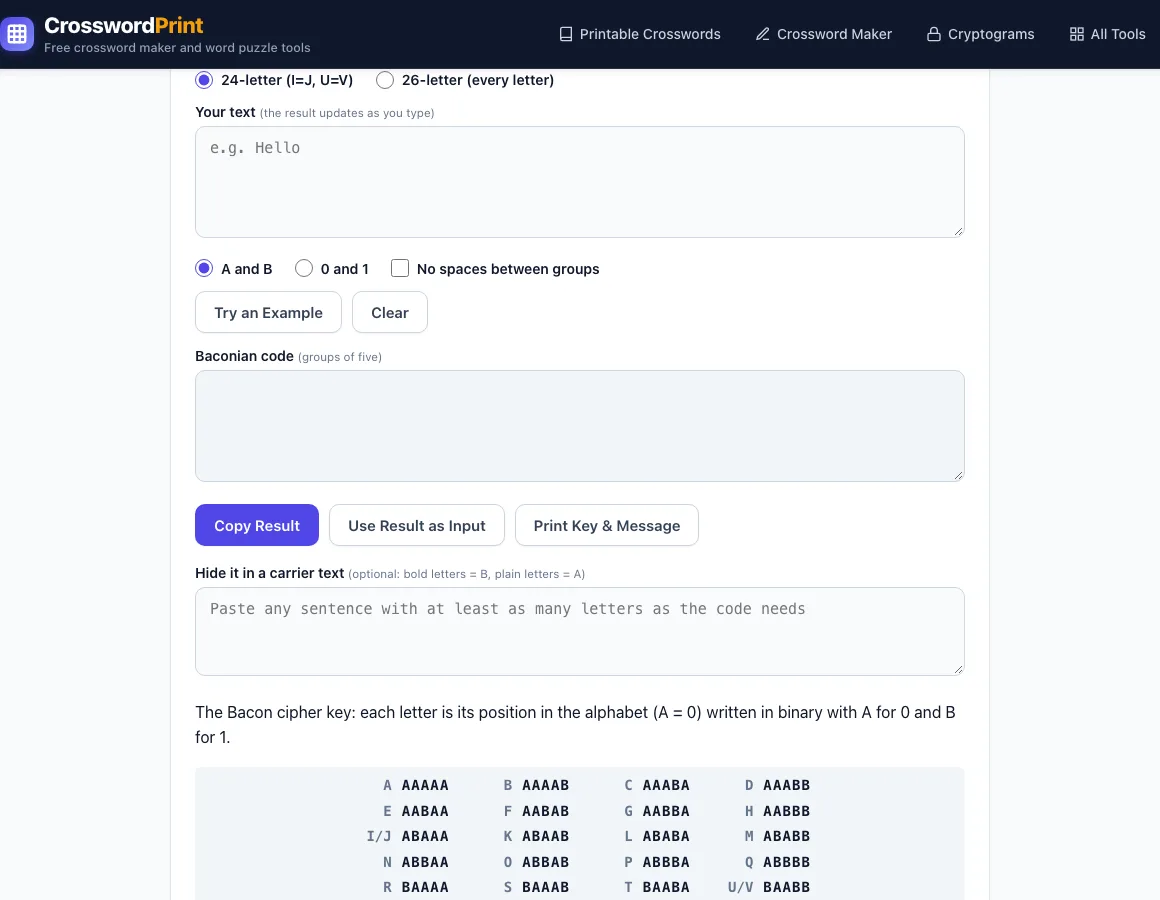This screenshot has width=1160, height=900.
Task: Click Print Key & Message button
Action: (607, 525)
